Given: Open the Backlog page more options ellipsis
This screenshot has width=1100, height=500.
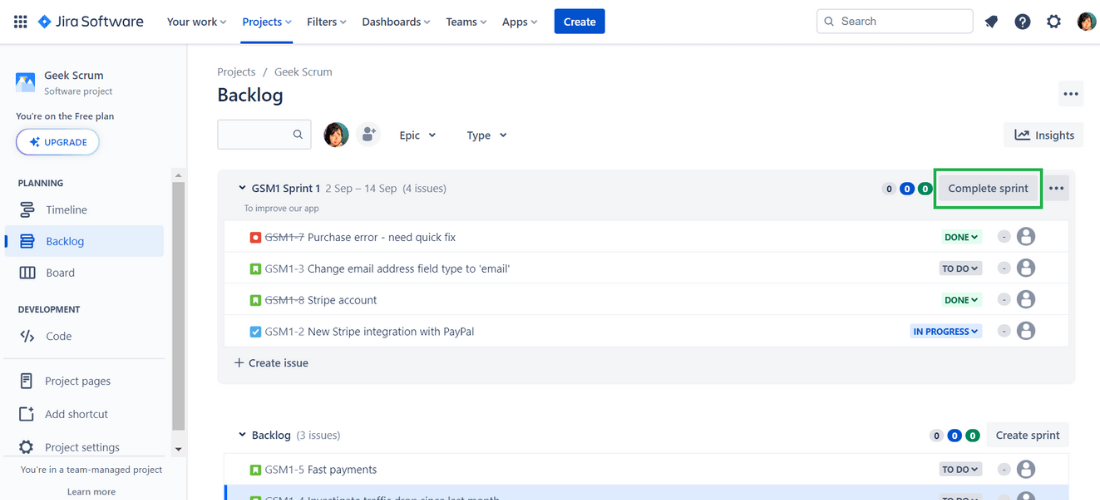Looking at the screenshot, I should 1070,94.
